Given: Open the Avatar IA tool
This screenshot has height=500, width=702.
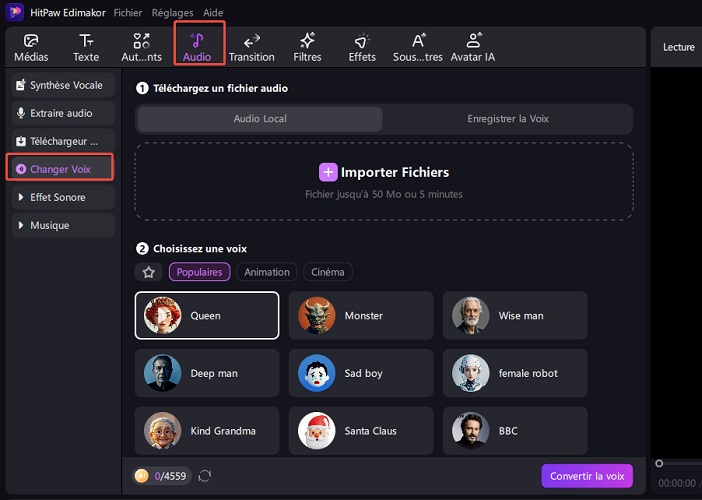Looking at the screenshot, I should pyautogui.click(x=473, y=47).
